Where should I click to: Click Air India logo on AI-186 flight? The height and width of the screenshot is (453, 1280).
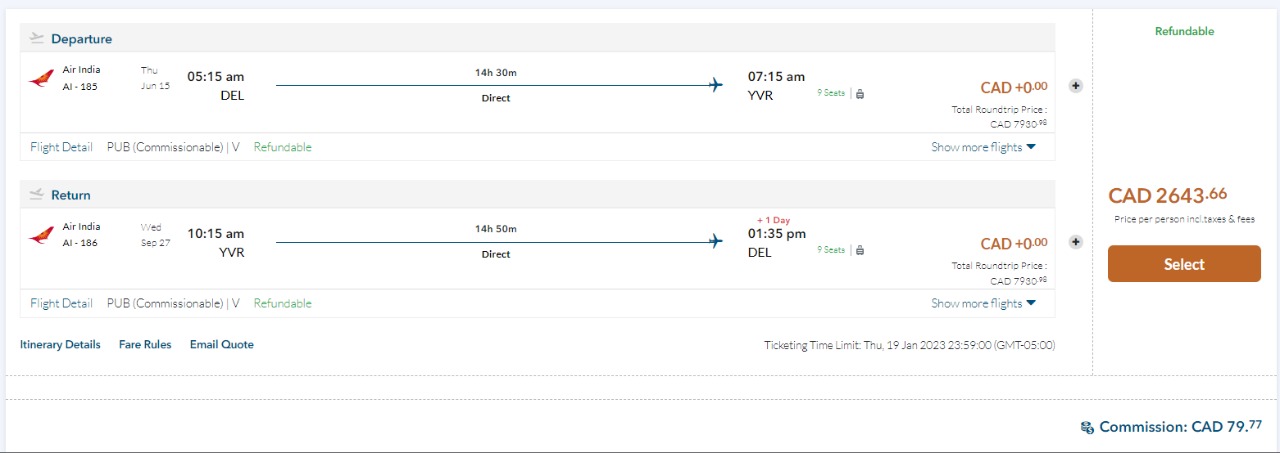click(41, 235)
